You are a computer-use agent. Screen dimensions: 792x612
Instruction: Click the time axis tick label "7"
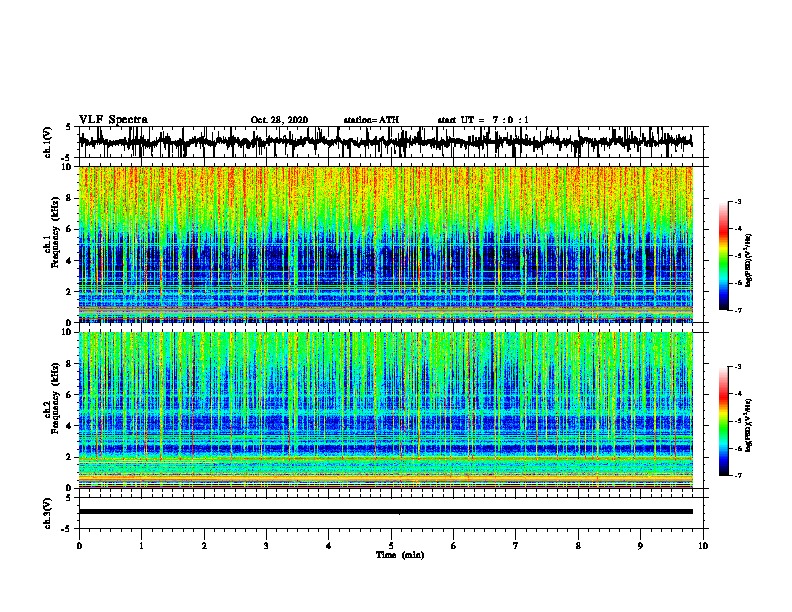(516, 546)
